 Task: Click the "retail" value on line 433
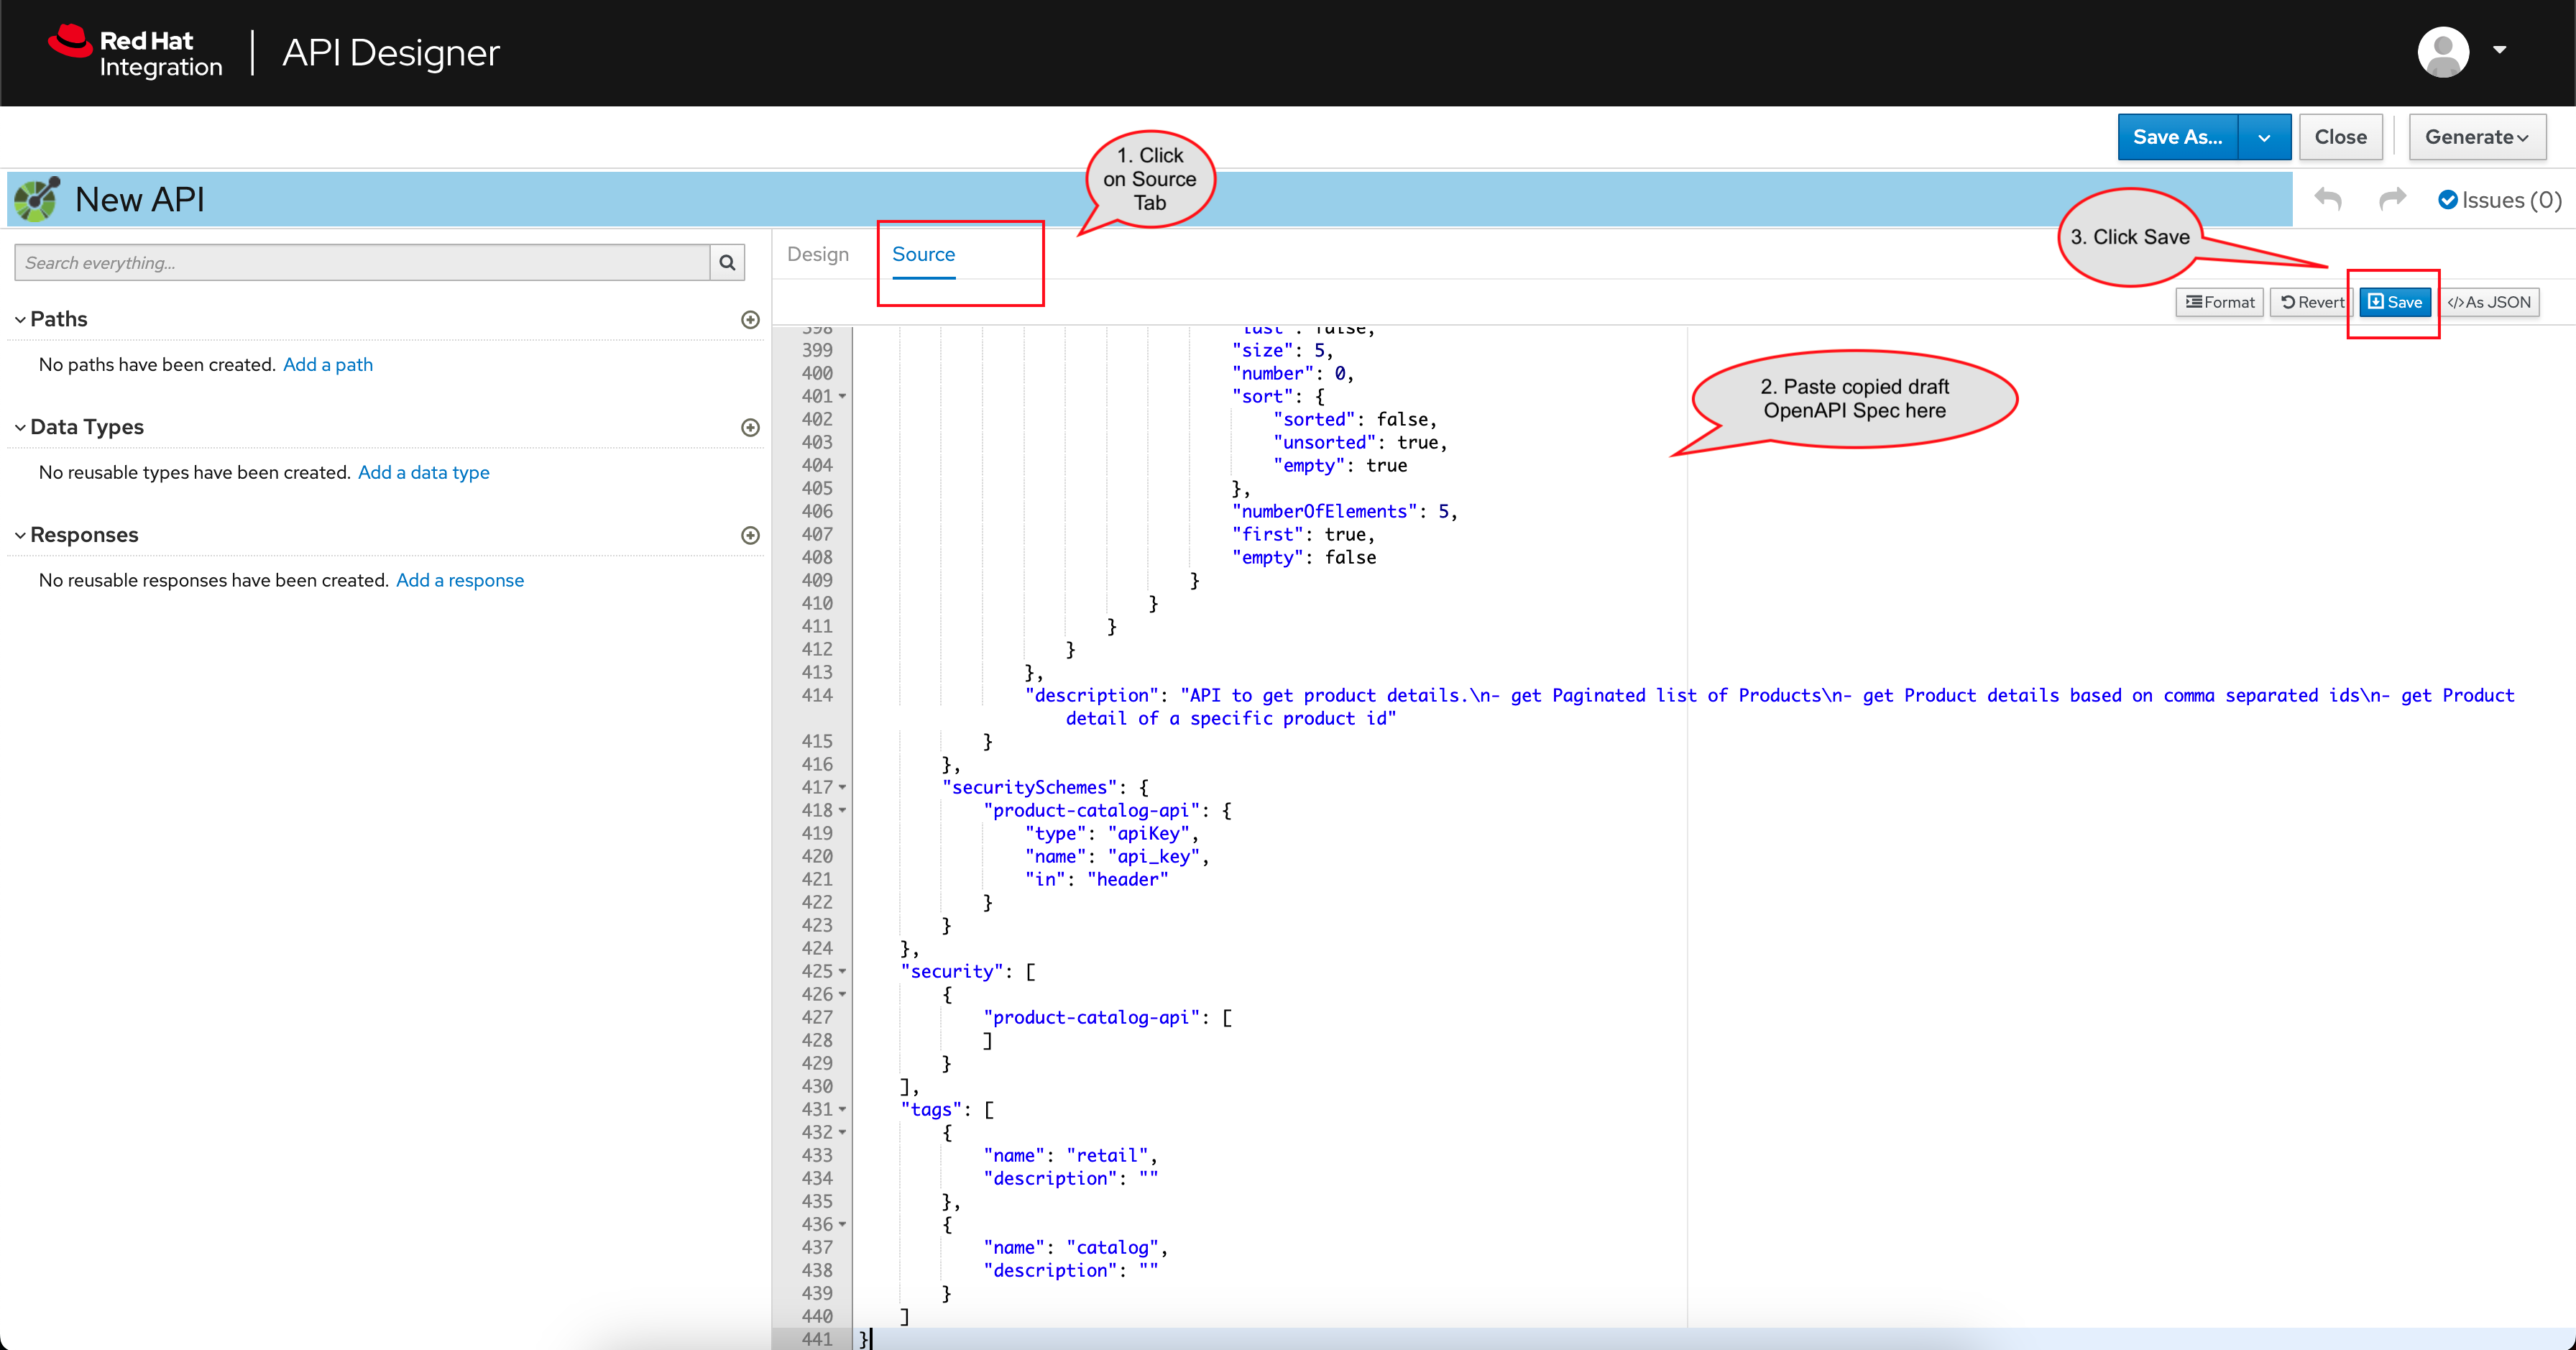pyautogui.click(x=1107, y=1156)
